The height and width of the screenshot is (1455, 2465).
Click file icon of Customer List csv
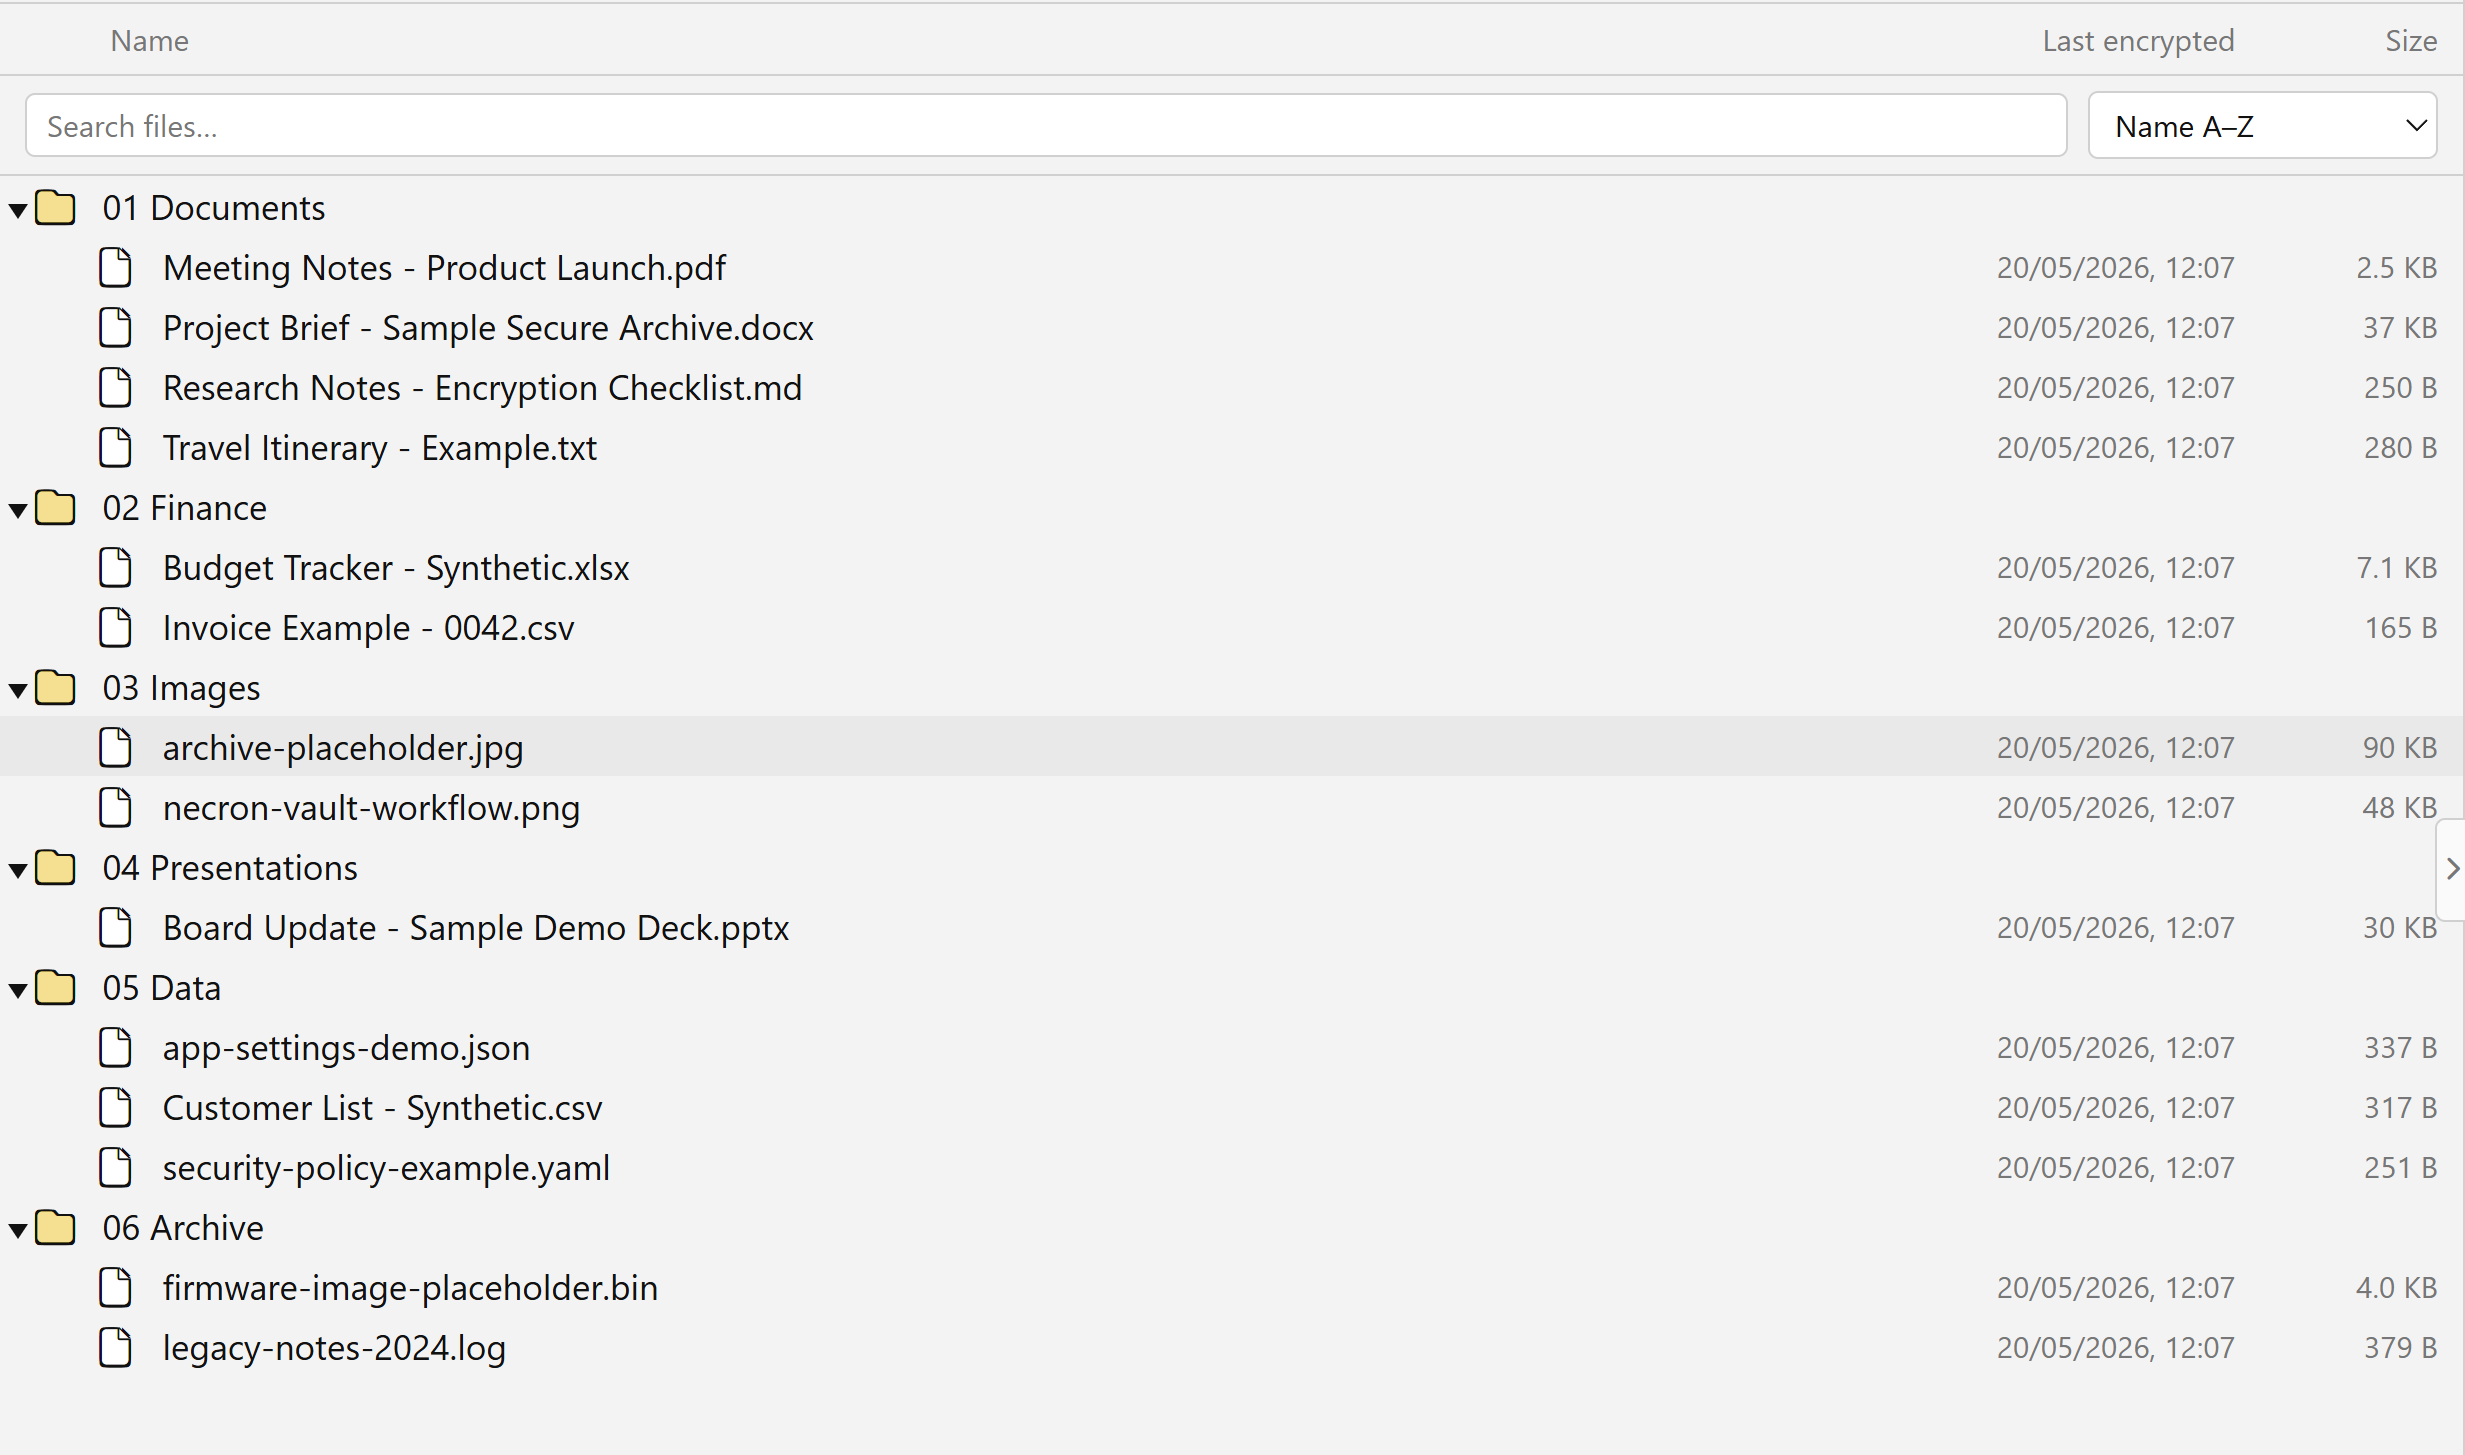coord(115,1107)
